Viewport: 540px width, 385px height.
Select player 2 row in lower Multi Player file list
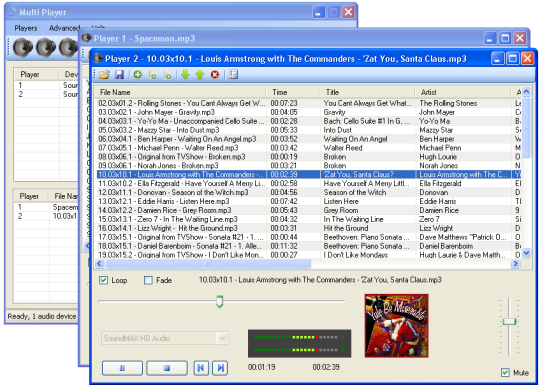click(46, 216)
